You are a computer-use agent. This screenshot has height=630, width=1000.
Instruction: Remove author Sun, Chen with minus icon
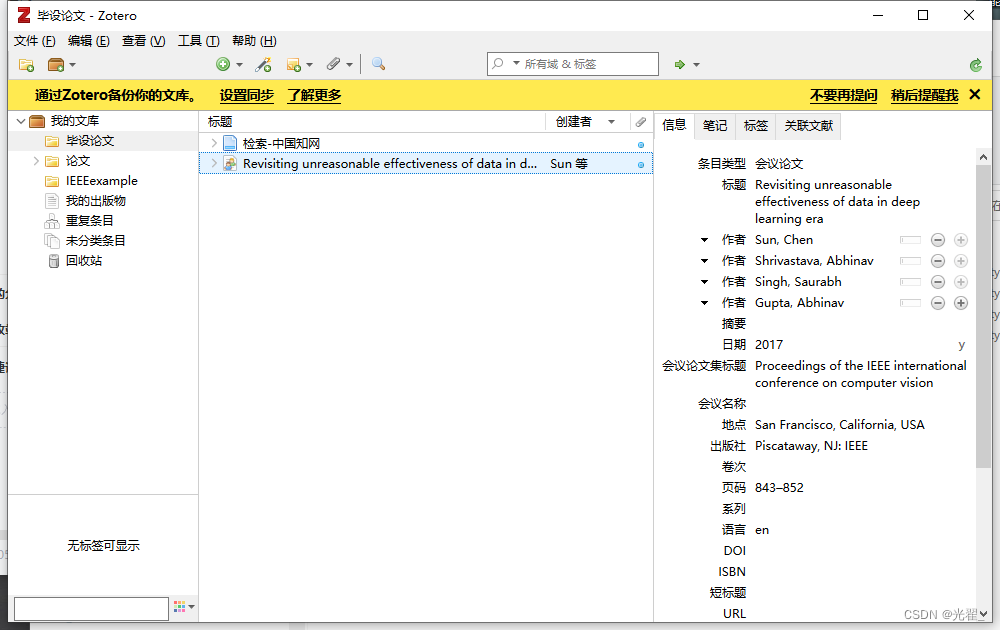click(938, 240)
